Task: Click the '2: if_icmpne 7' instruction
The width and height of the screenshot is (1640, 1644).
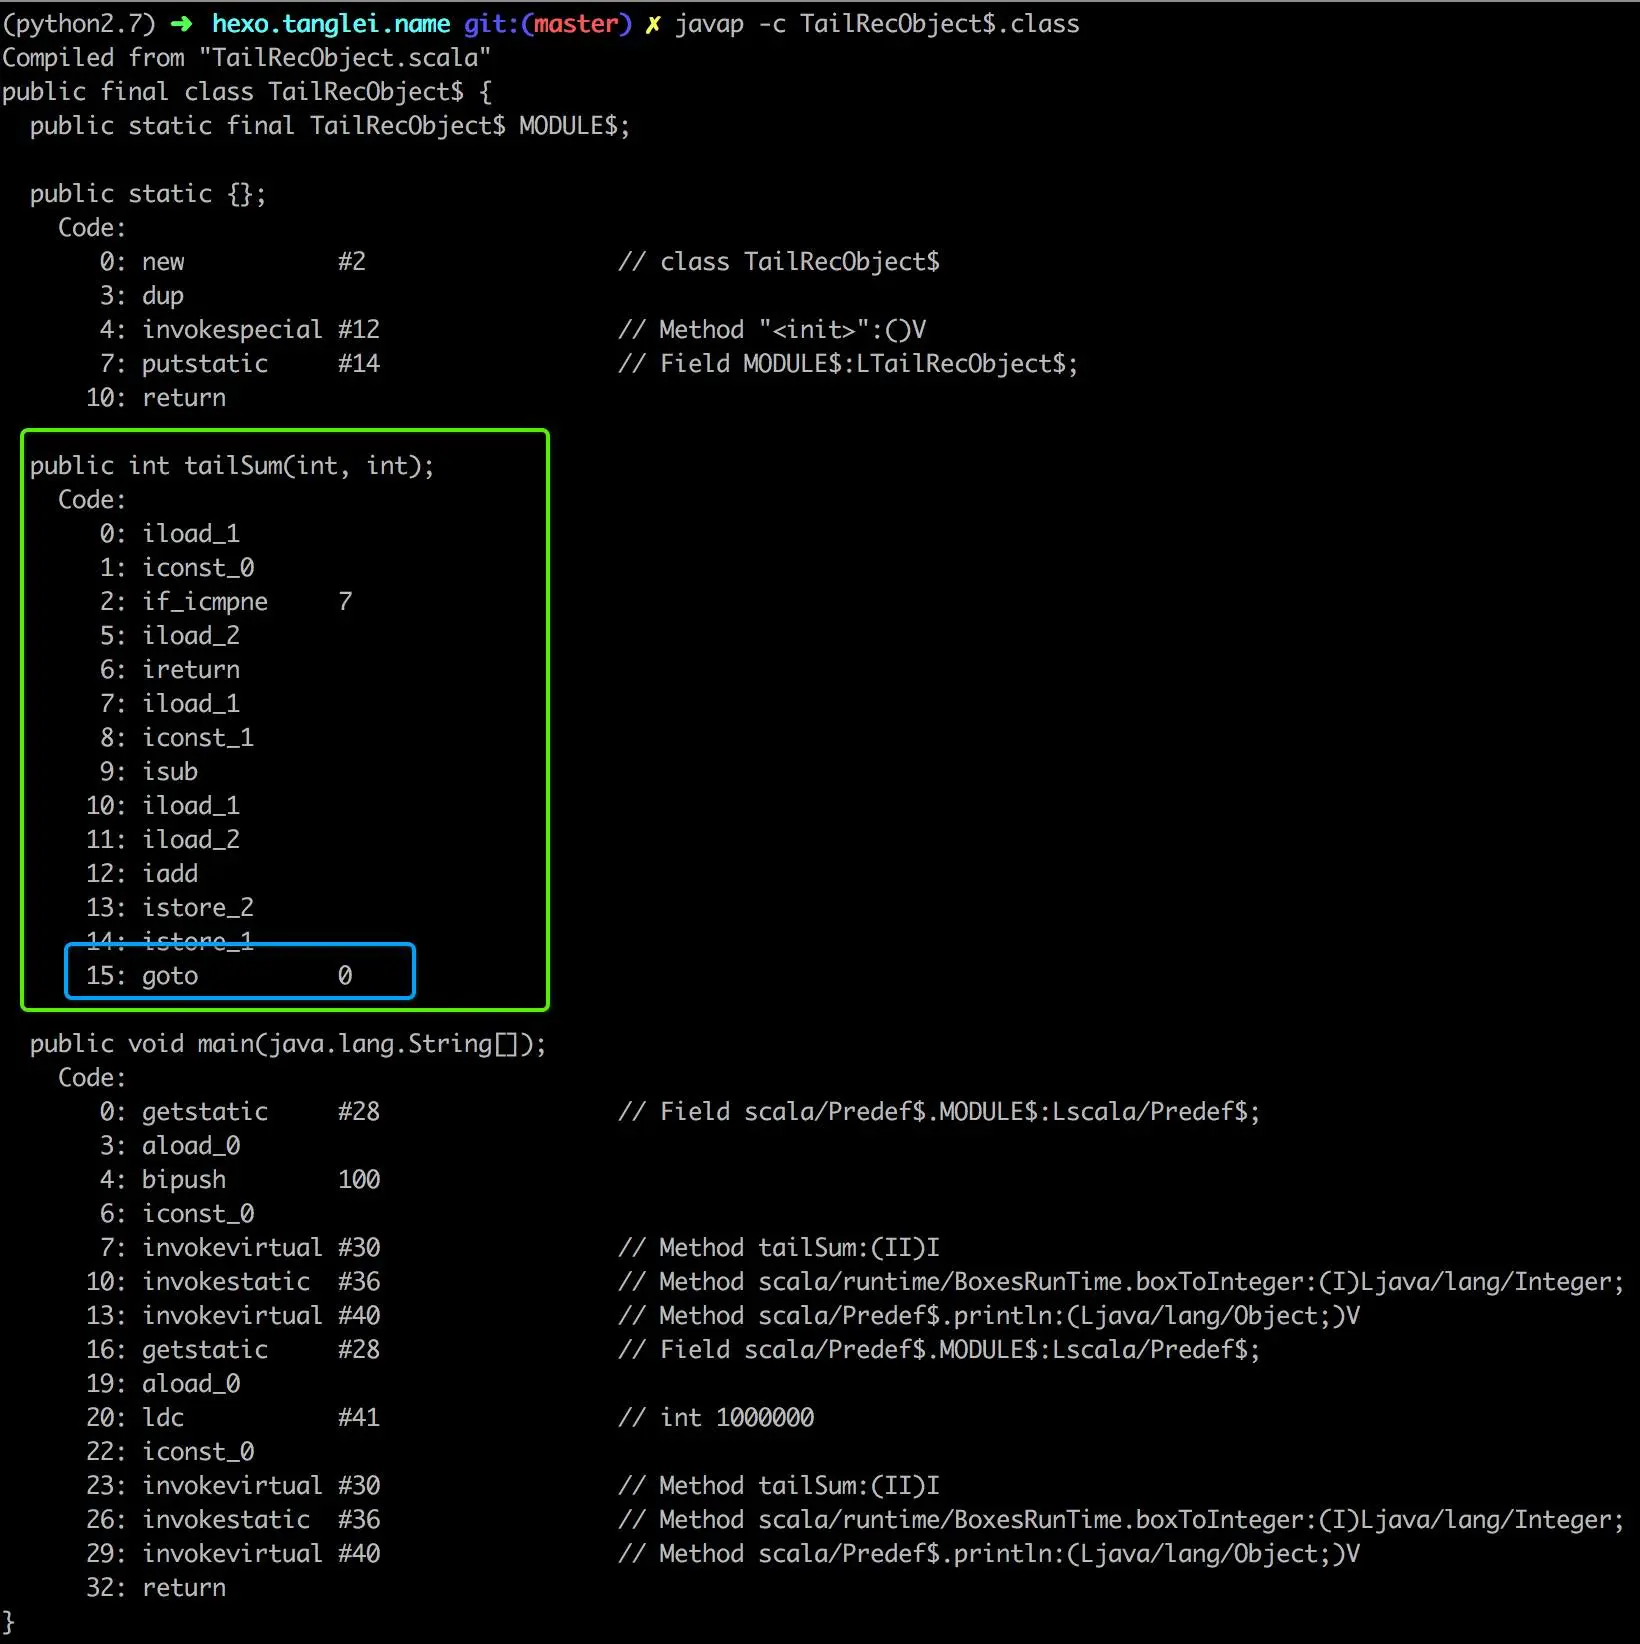Action: coord(226,601)
